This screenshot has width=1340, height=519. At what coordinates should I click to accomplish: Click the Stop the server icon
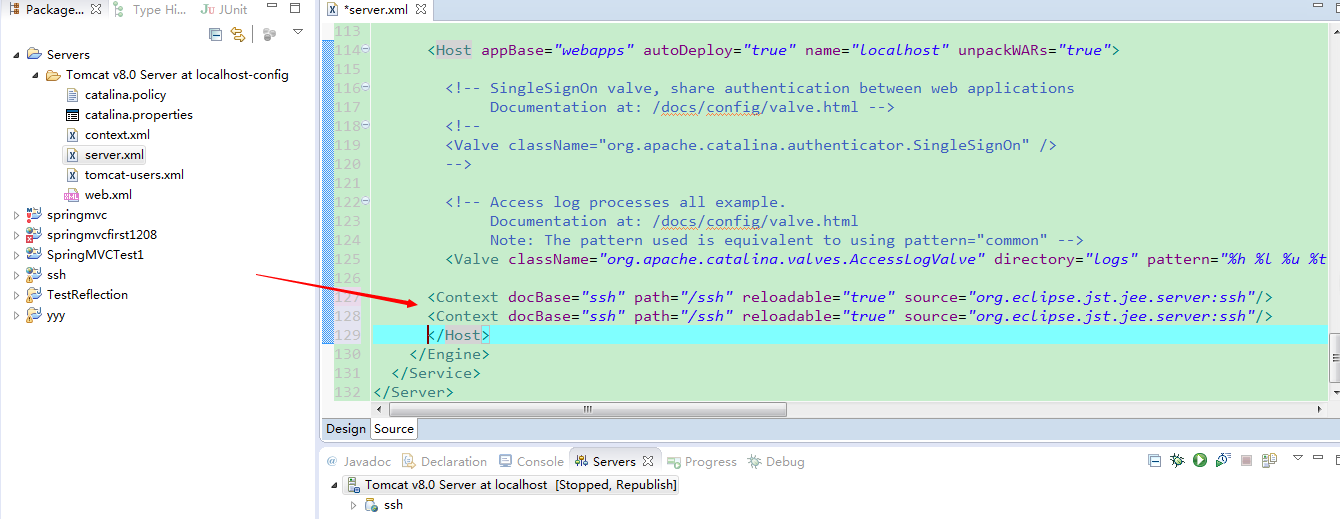pyautogui.click(x=1246, y=461)
